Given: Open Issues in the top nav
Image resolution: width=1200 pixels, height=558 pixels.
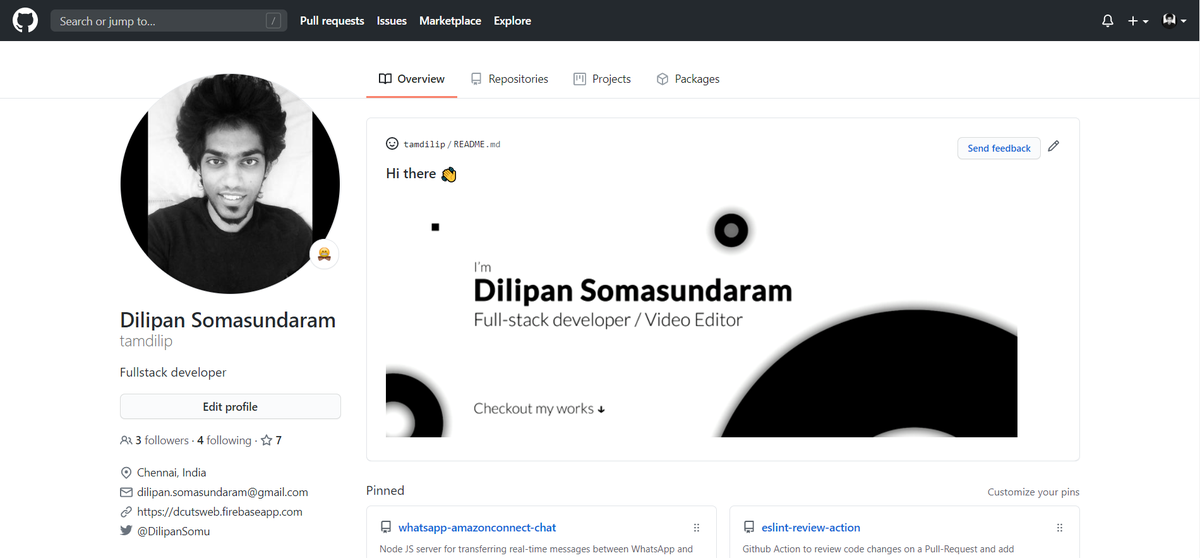Looking at the screenshot, I should click(392, 21).
